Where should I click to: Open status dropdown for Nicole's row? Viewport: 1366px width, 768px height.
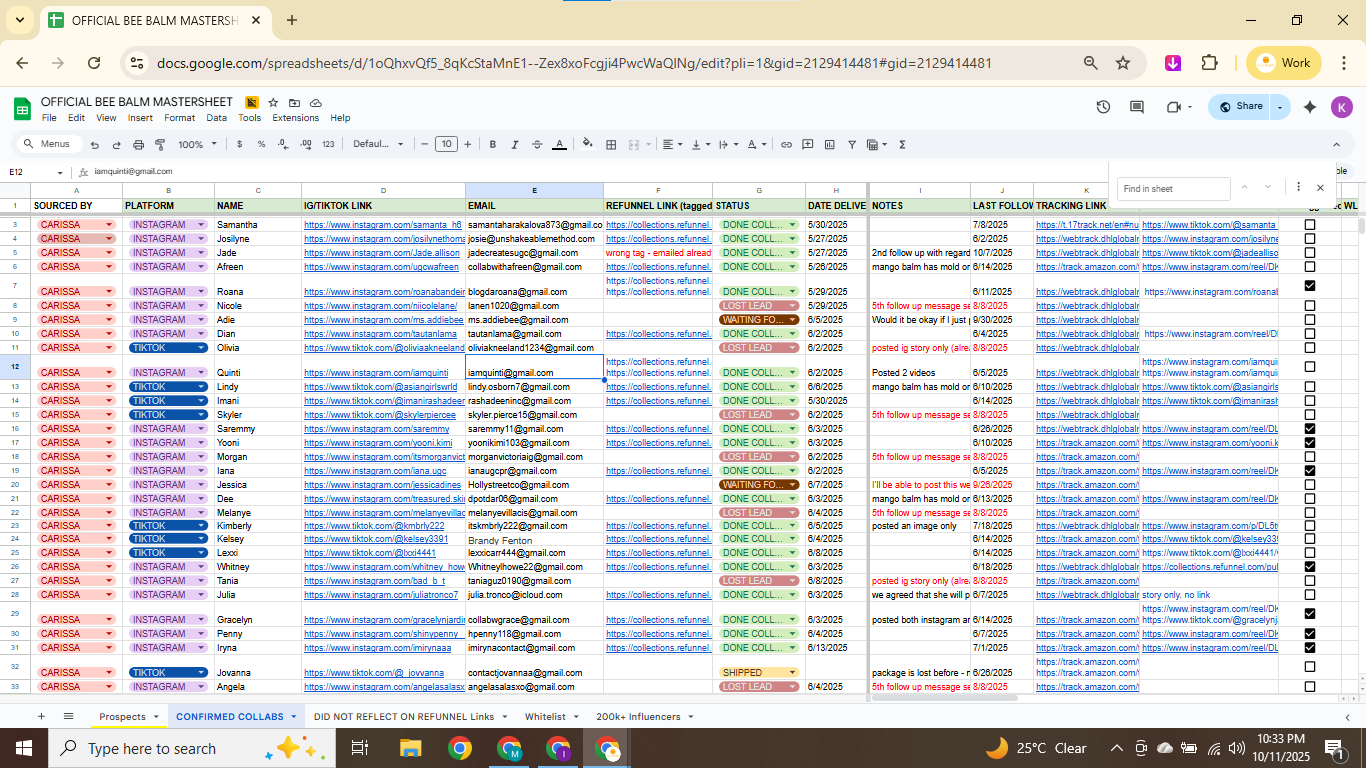[x=793, y=306]
